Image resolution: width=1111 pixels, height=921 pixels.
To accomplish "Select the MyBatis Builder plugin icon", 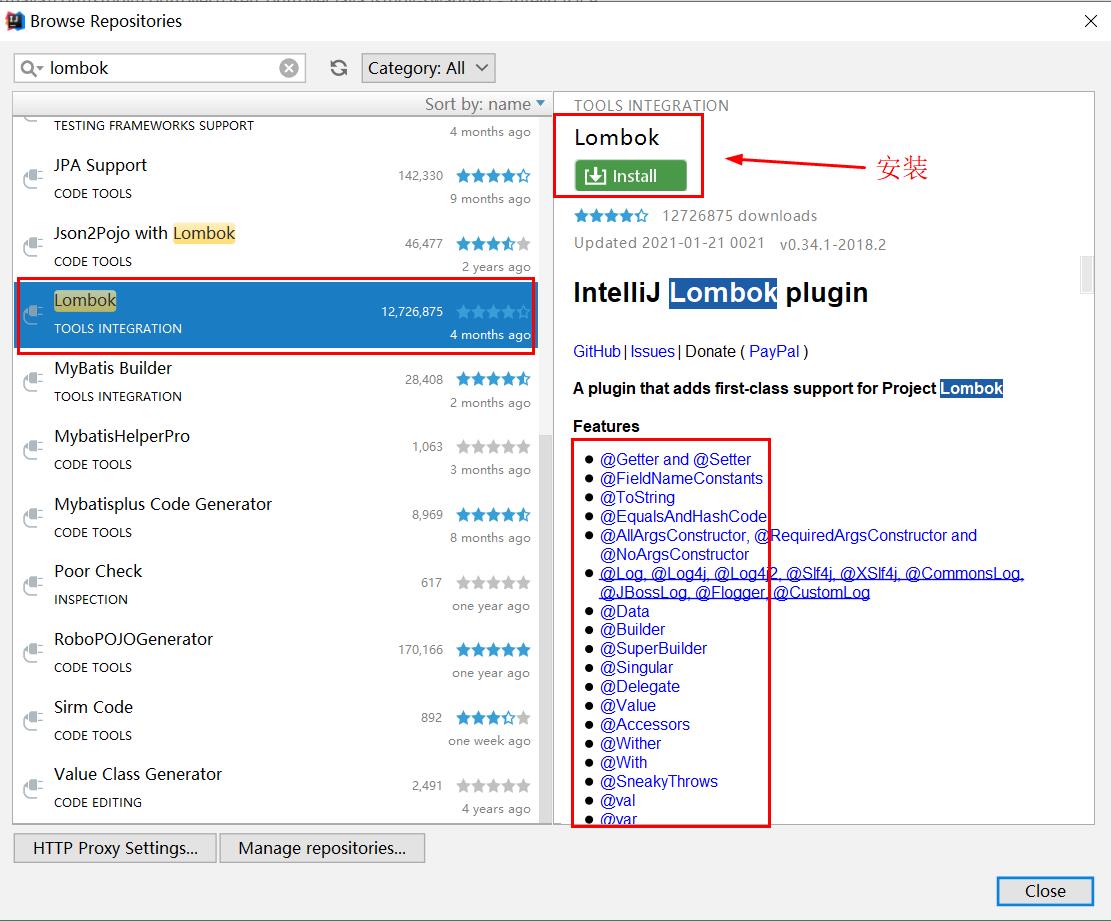I will [x=31, y=381].
